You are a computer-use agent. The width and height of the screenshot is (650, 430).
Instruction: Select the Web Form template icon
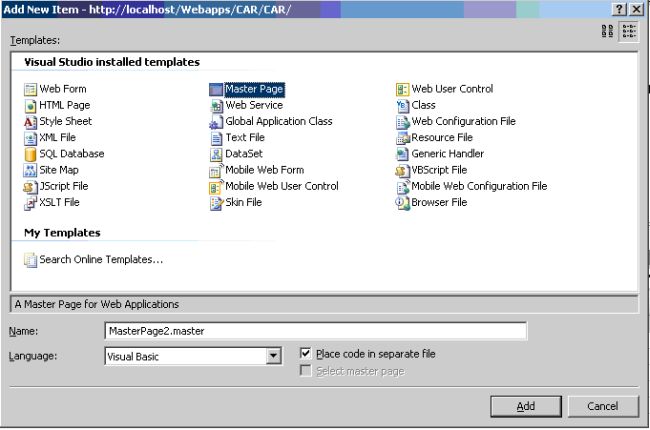pyautogui.click(x=30, y=89)
